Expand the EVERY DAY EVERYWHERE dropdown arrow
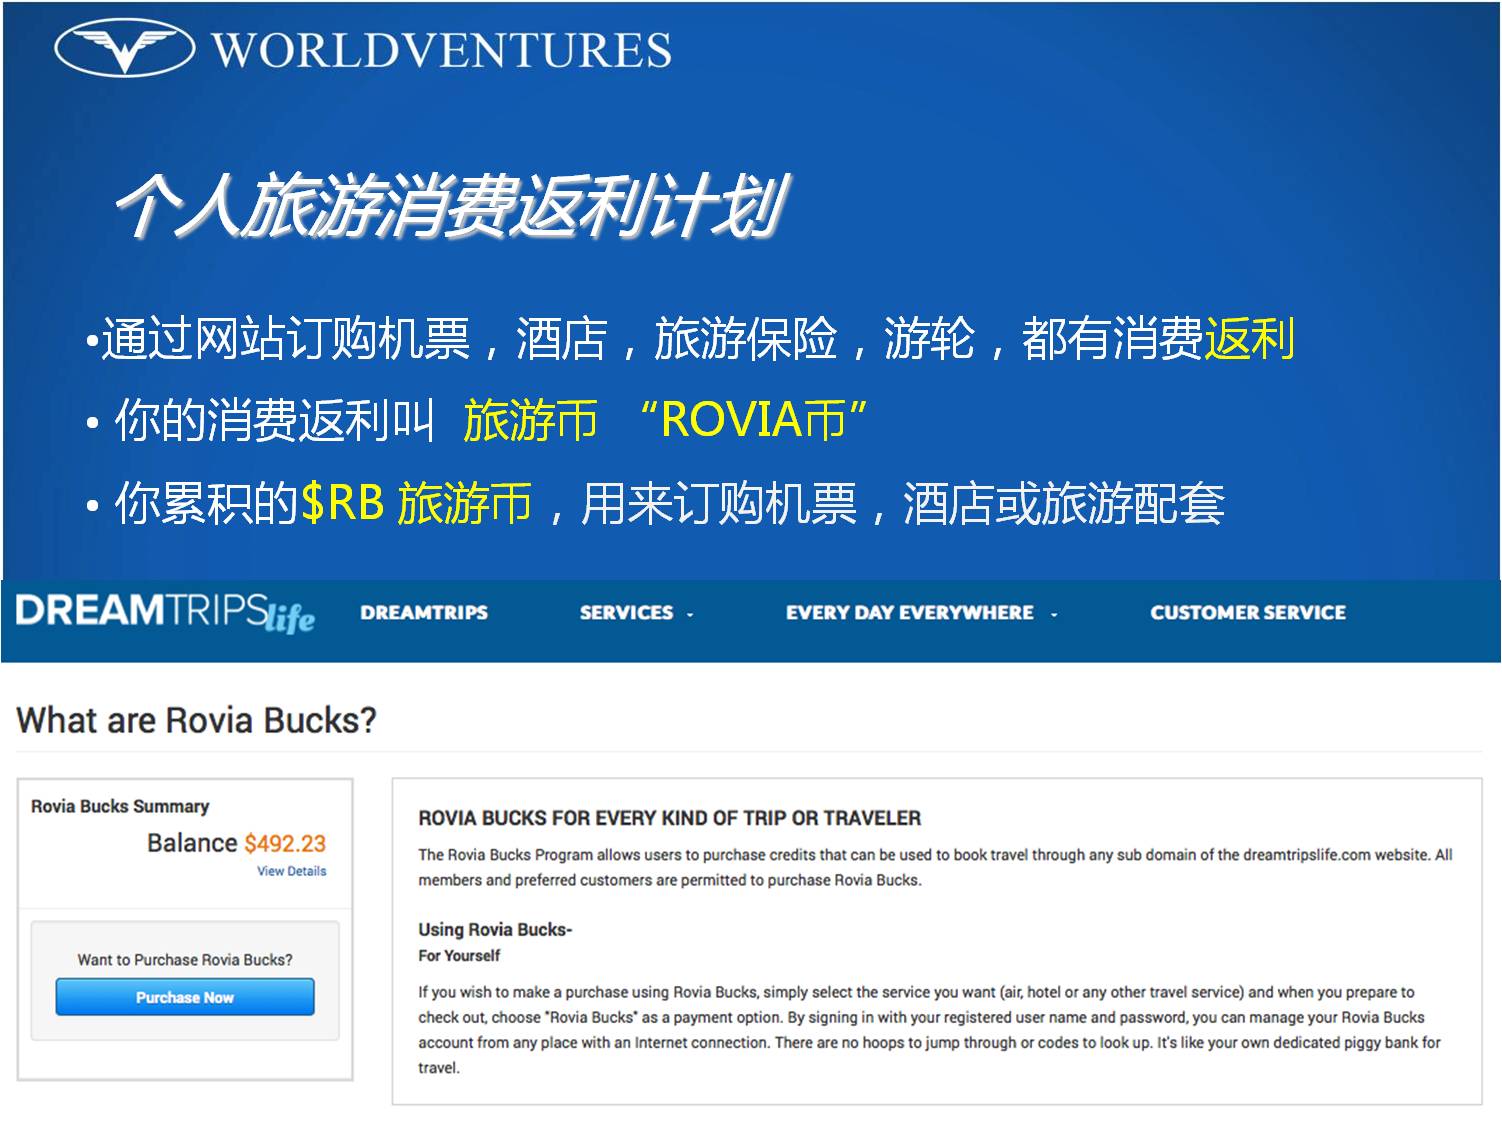Screen dimensions: 1502x1140 tap(1054, 614)
